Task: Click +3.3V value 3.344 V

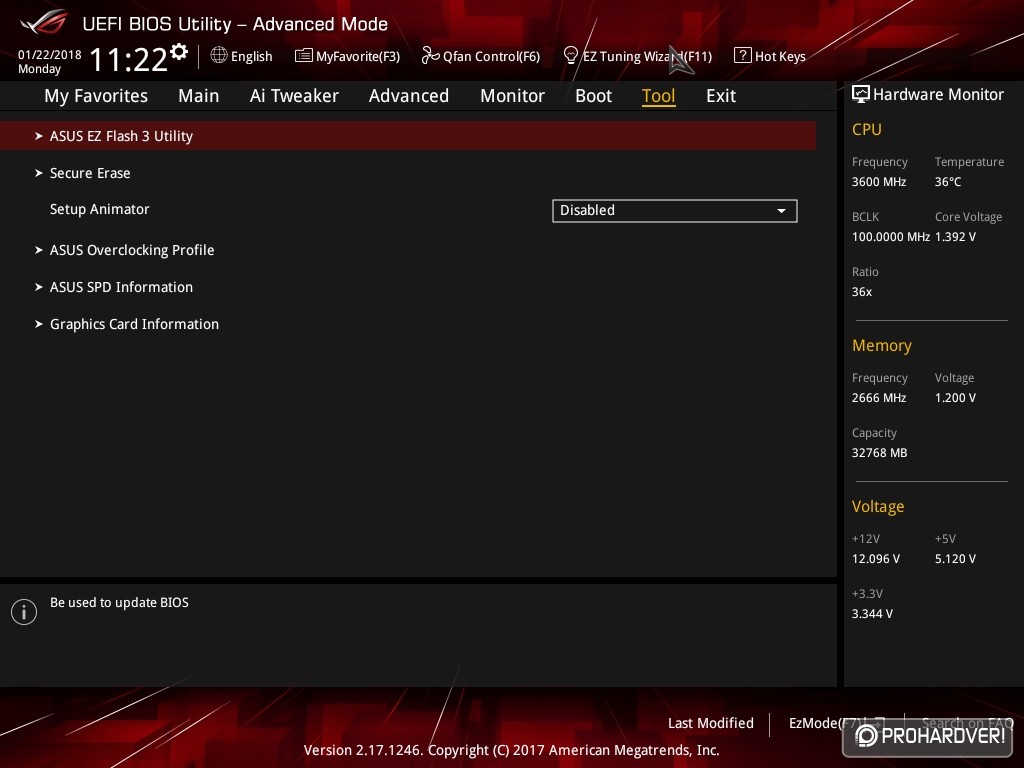Action: [872, 614]
